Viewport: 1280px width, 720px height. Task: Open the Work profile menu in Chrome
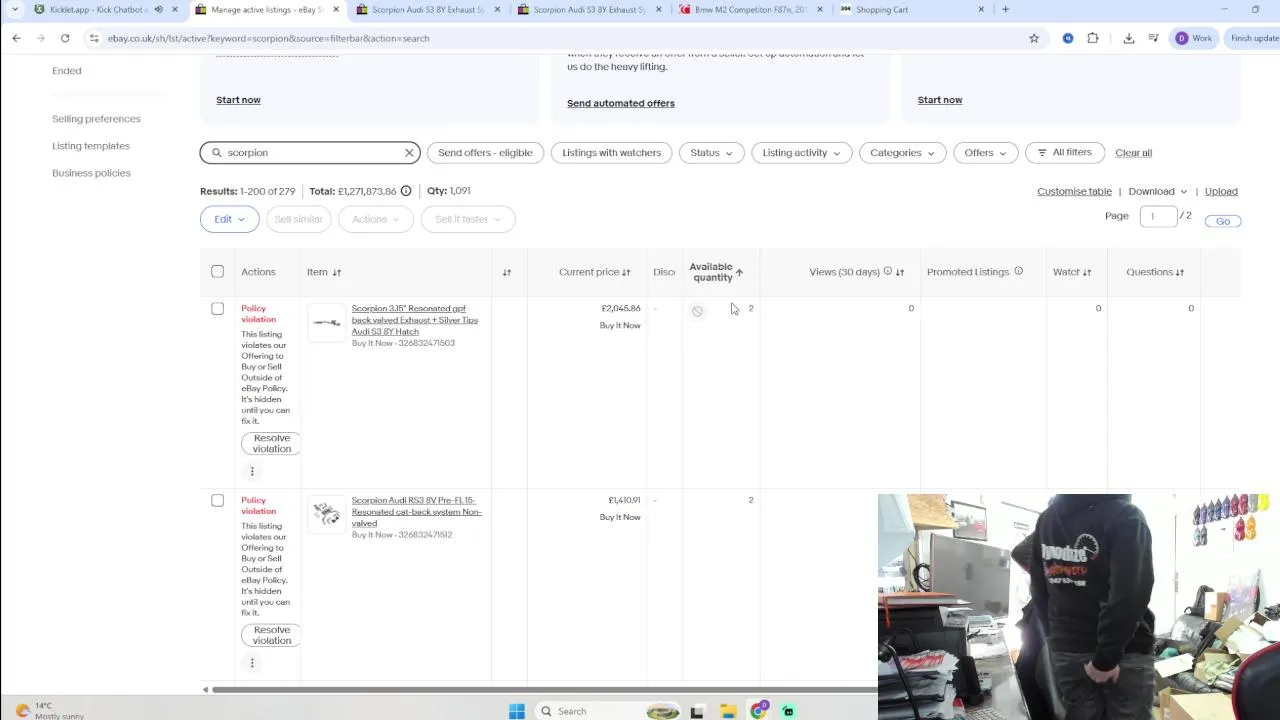1194,38
